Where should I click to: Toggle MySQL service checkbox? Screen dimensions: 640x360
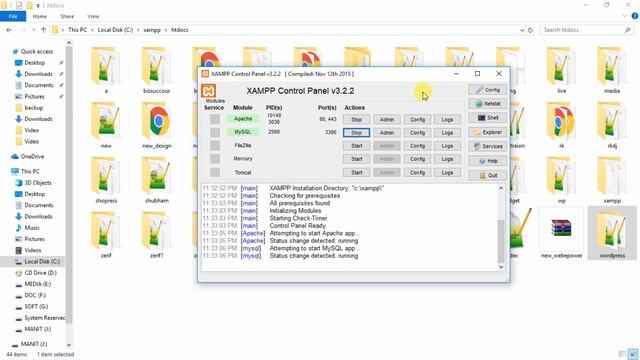[x=215, y=132]
